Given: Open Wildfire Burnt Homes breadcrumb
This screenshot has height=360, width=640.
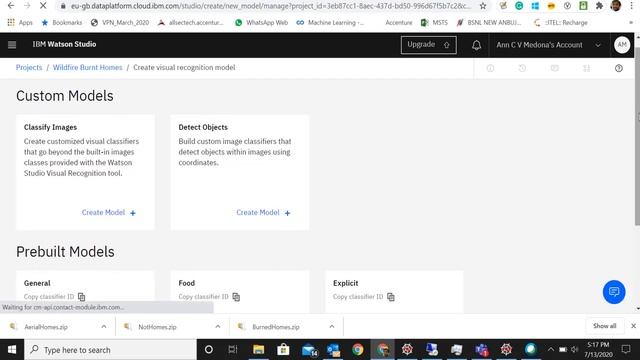Looking at the screenshot, I should pyautogui.click(x=87, y=68).
